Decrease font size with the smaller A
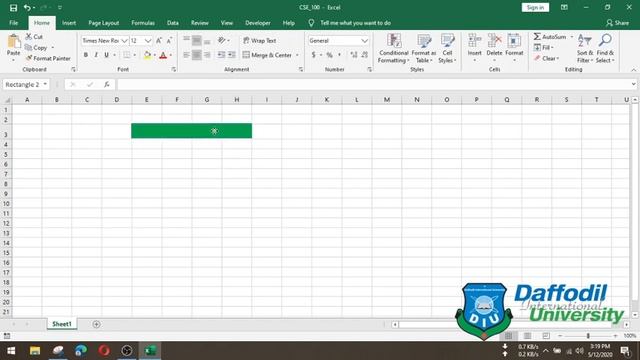Image resolution: width=640 pixels, height=360 pixels. 169,40
